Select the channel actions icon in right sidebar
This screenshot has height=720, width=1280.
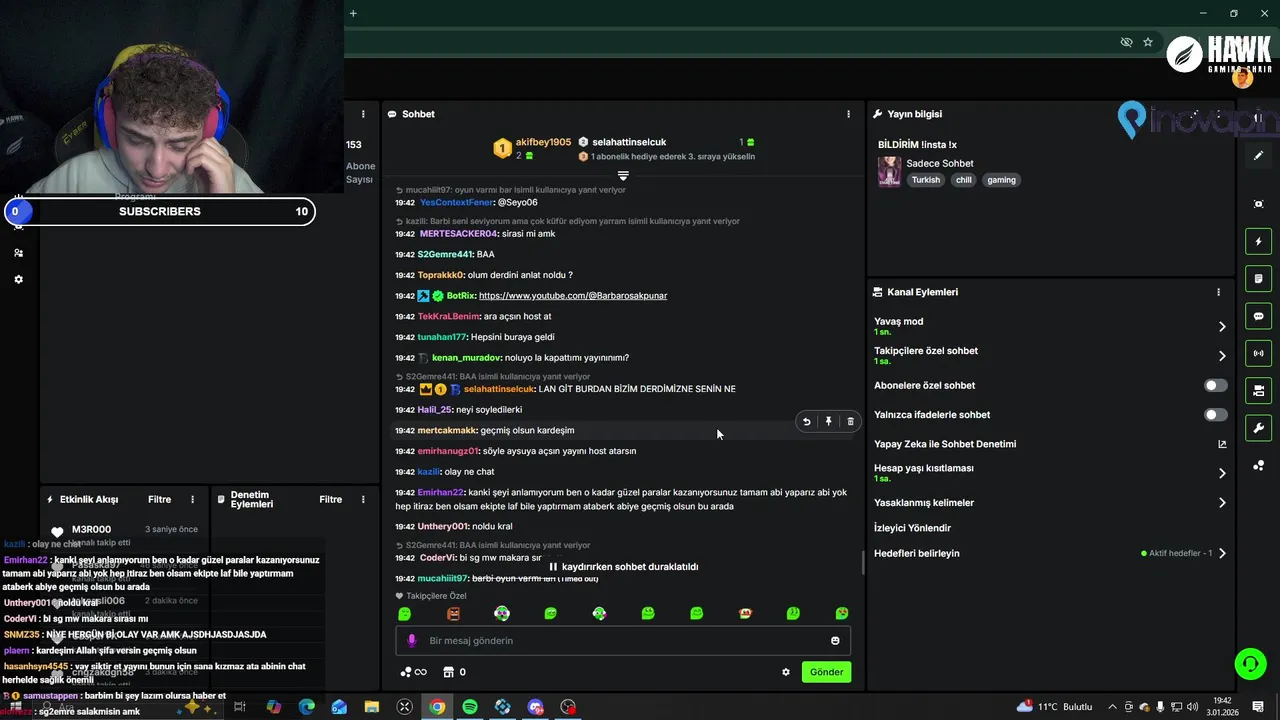pyautogui.click(x=1258, y=390)
